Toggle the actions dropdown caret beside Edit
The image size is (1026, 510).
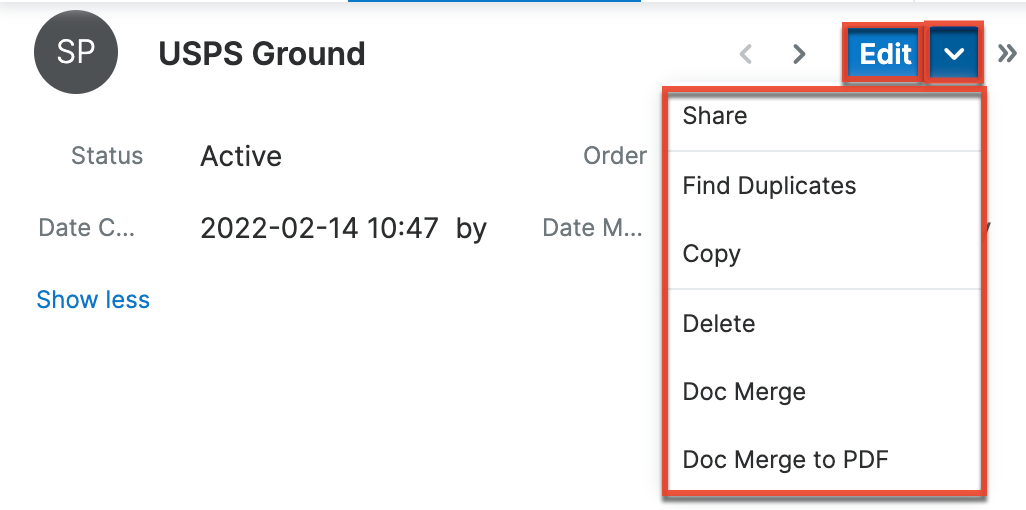pos(954,53)
